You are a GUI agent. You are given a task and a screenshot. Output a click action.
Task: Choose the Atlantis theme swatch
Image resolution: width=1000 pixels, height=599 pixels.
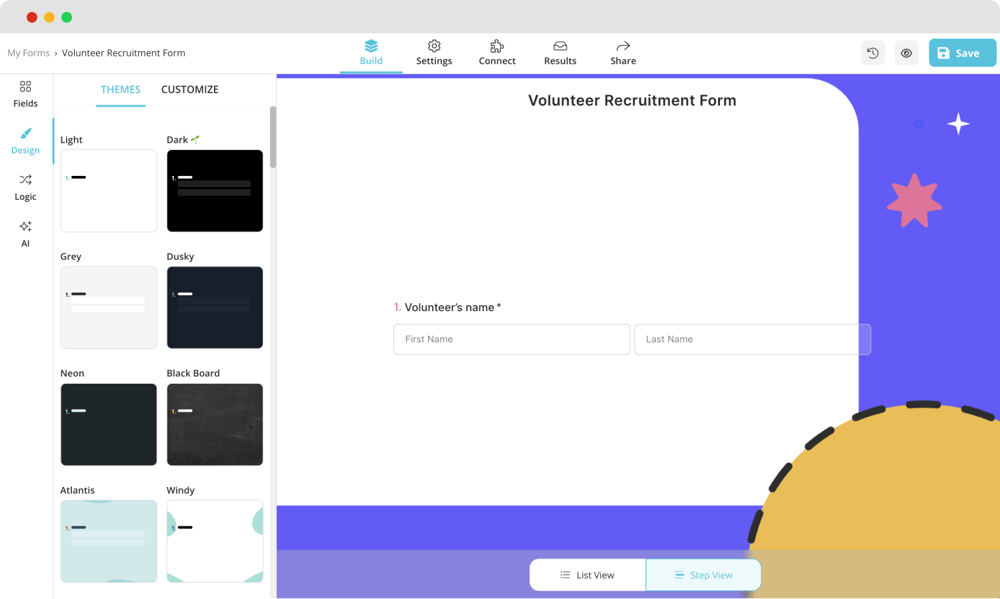pyautogui.click(x=108, y=541)
